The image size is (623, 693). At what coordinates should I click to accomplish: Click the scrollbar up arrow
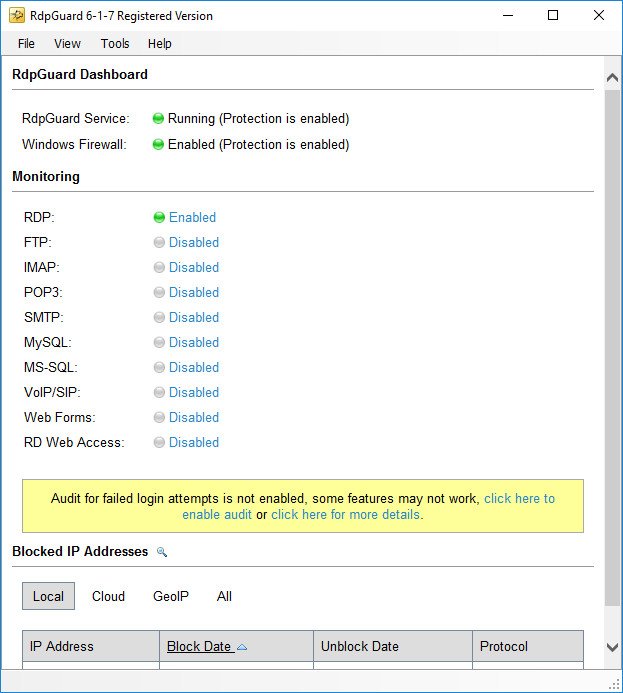612,78
